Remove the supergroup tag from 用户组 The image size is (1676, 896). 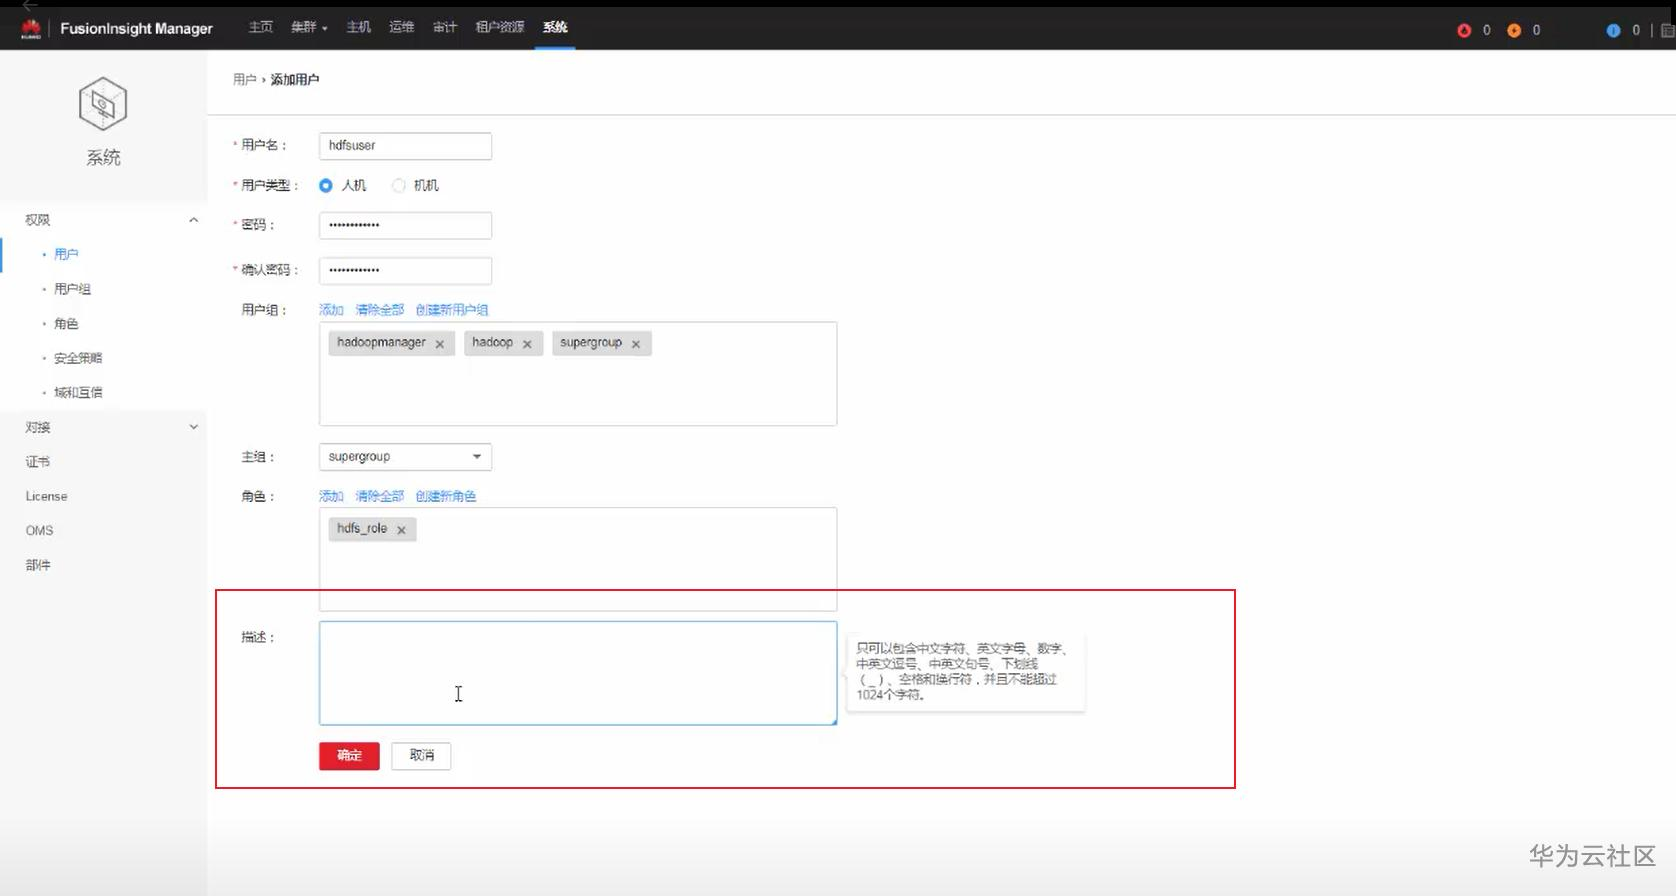tap(636, 344)
